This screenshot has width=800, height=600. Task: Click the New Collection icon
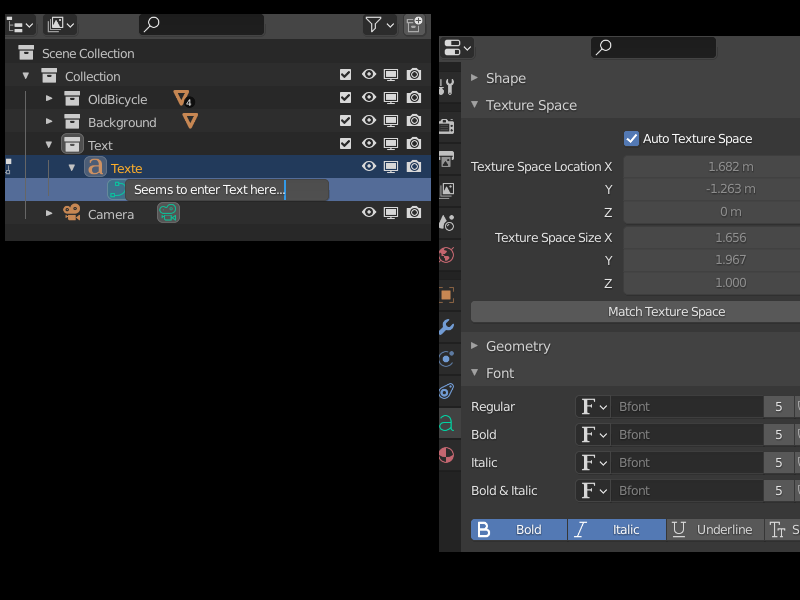coord(414,24)
